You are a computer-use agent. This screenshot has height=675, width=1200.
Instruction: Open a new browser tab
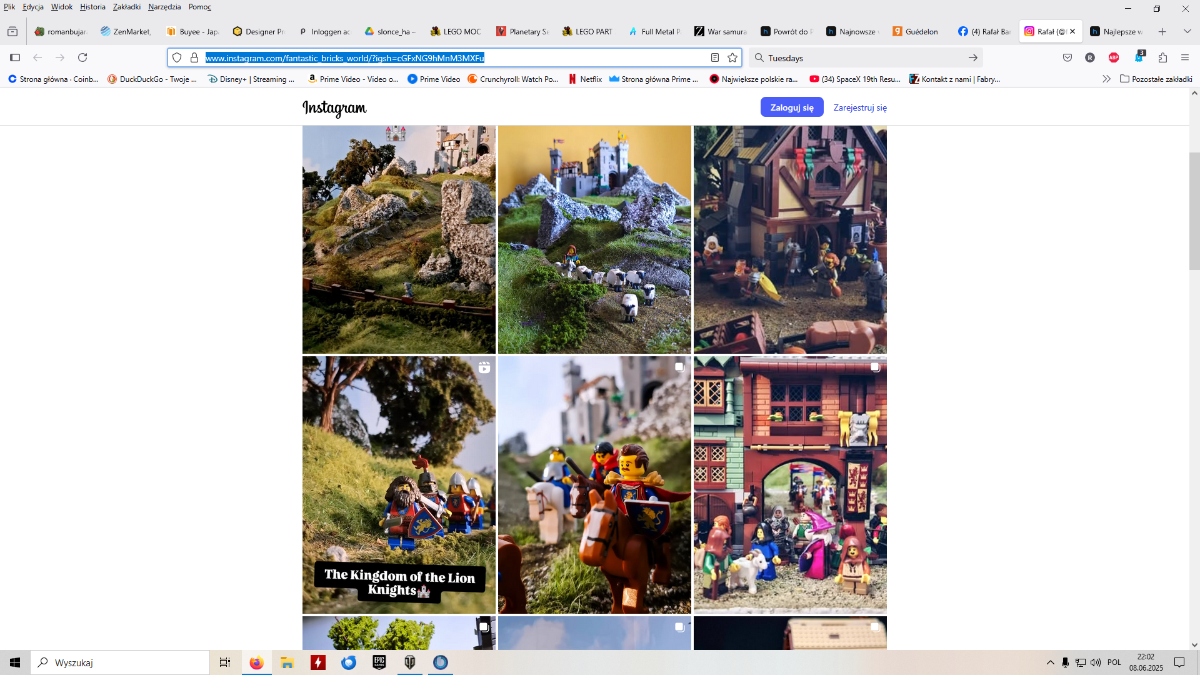(1162, 31)
